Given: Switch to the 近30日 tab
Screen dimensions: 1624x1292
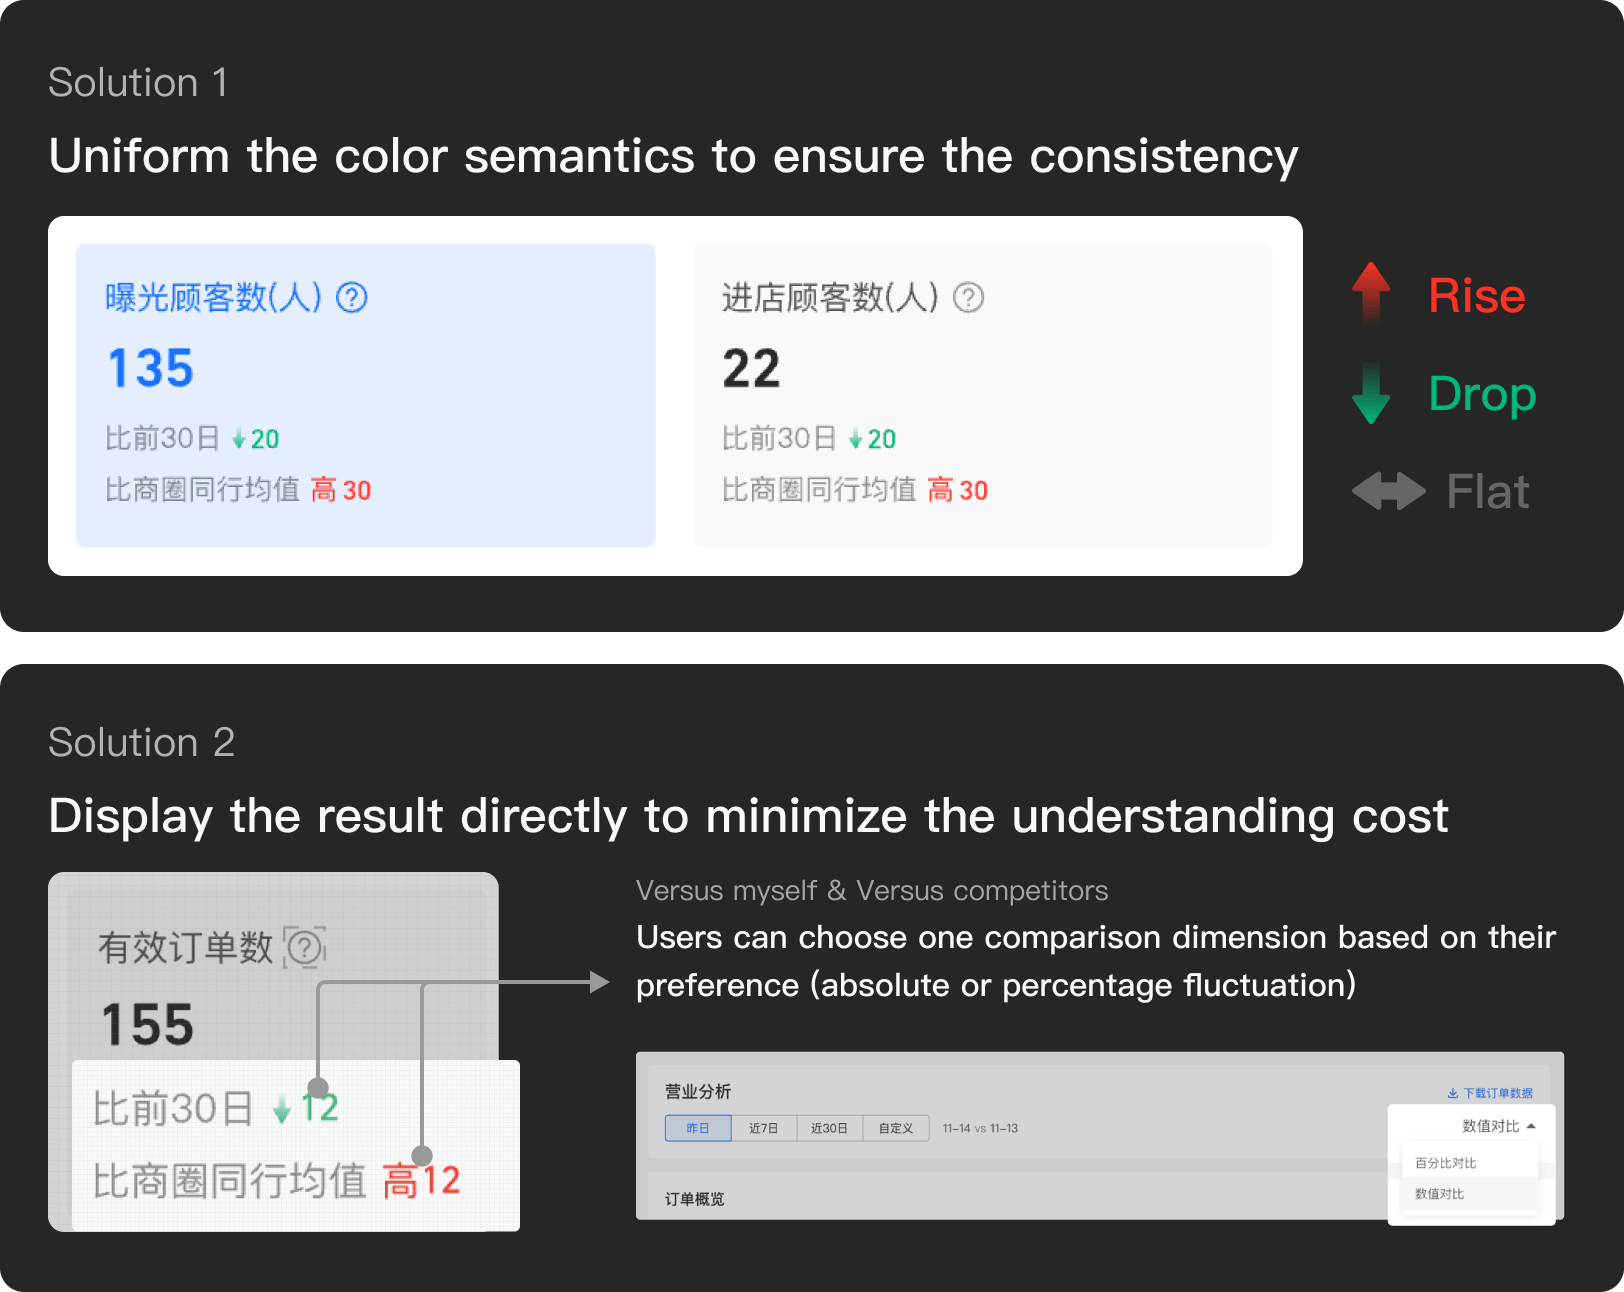Looking at the screenshot, I should (829, 1128).
